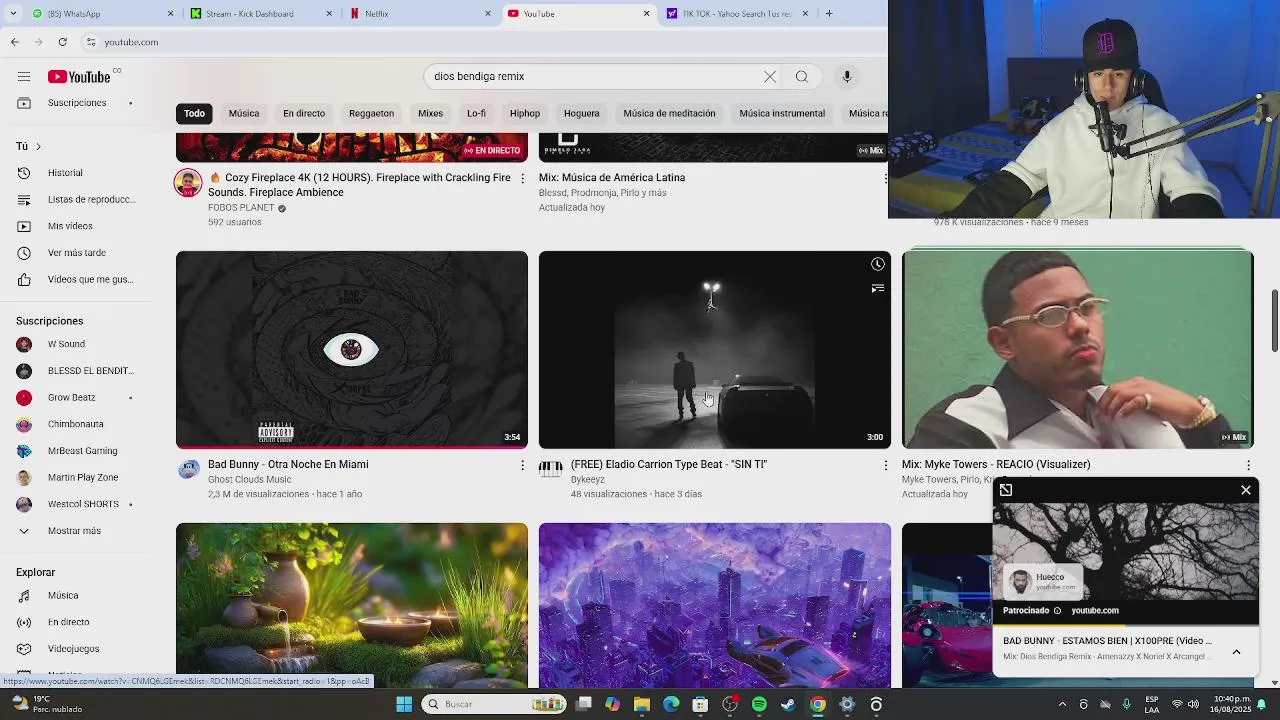The image size is (1280, 720).
Task: Expand the miniplayer to full page
Action: pos(1006,490)
